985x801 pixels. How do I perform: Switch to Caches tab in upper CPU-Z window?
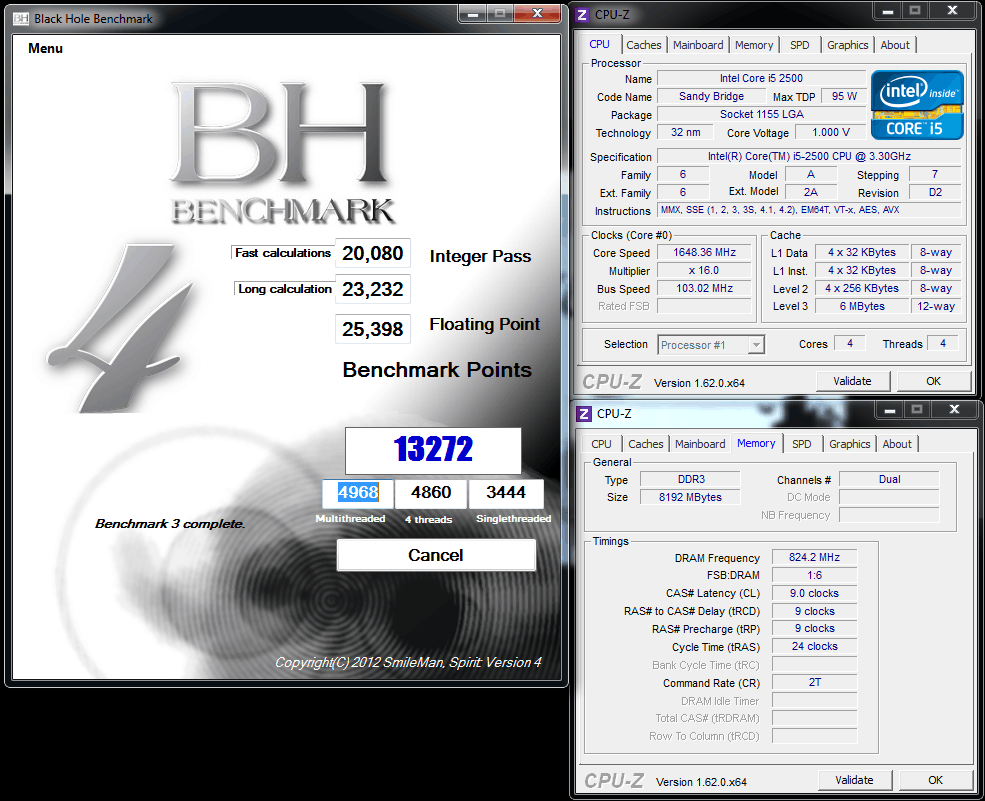pos(643,45)
